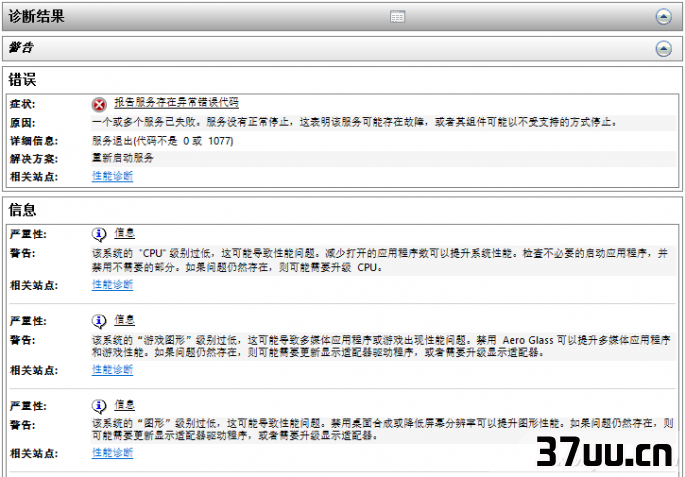Select the 重新启动服务 solution text
This screenshot has height=477, width=685.
click(x=123, y=158)
